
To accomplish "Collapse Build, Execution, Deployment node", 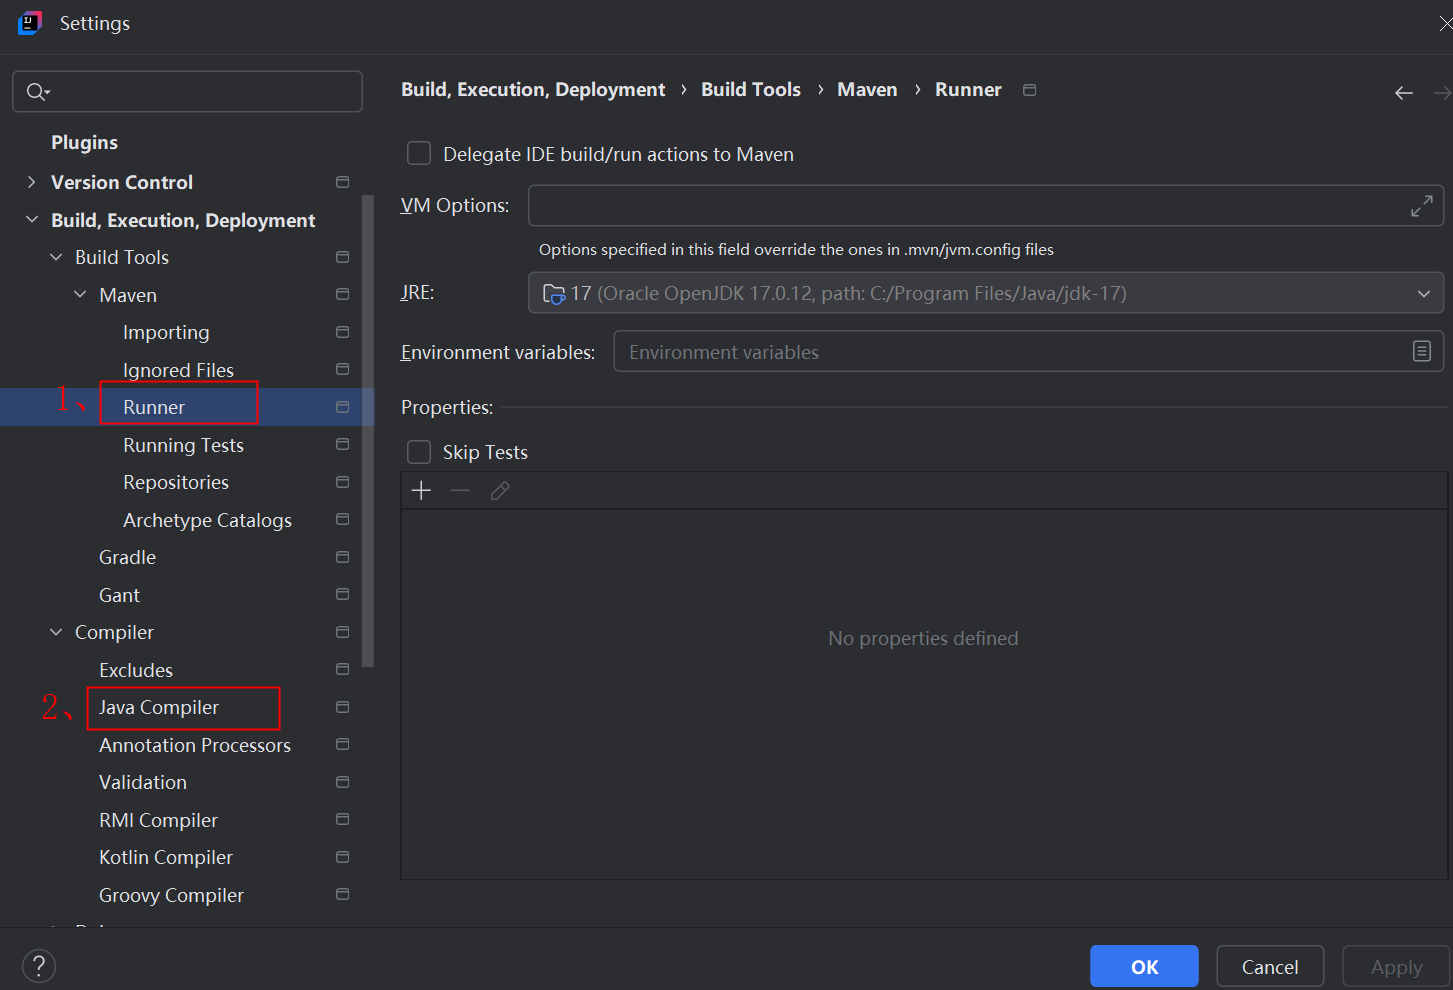I will (x=31, y=219).
